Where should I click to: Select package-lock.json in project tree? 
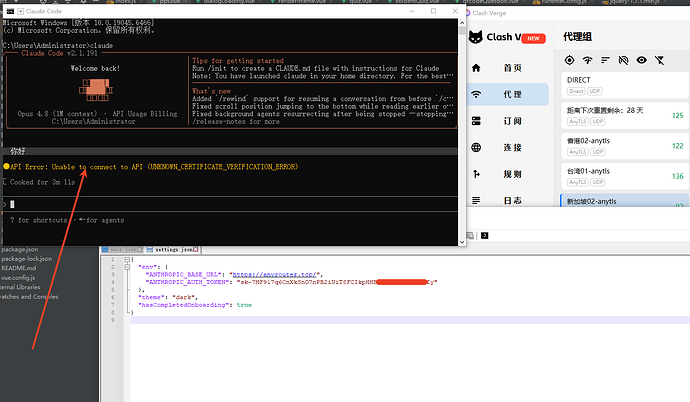(x=26, y=259)
